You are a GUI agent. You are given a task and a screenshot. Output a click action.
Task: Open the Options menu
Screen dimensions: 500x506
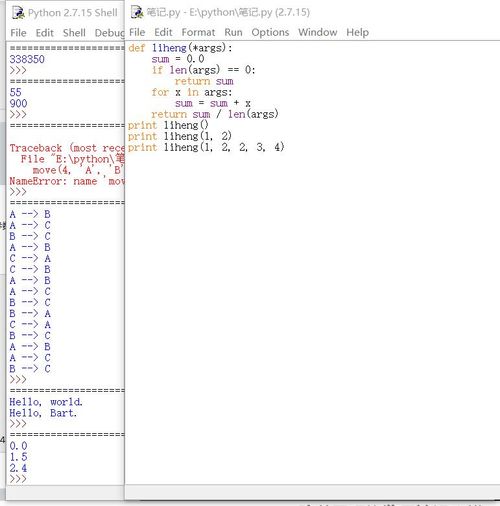point(270,32)
